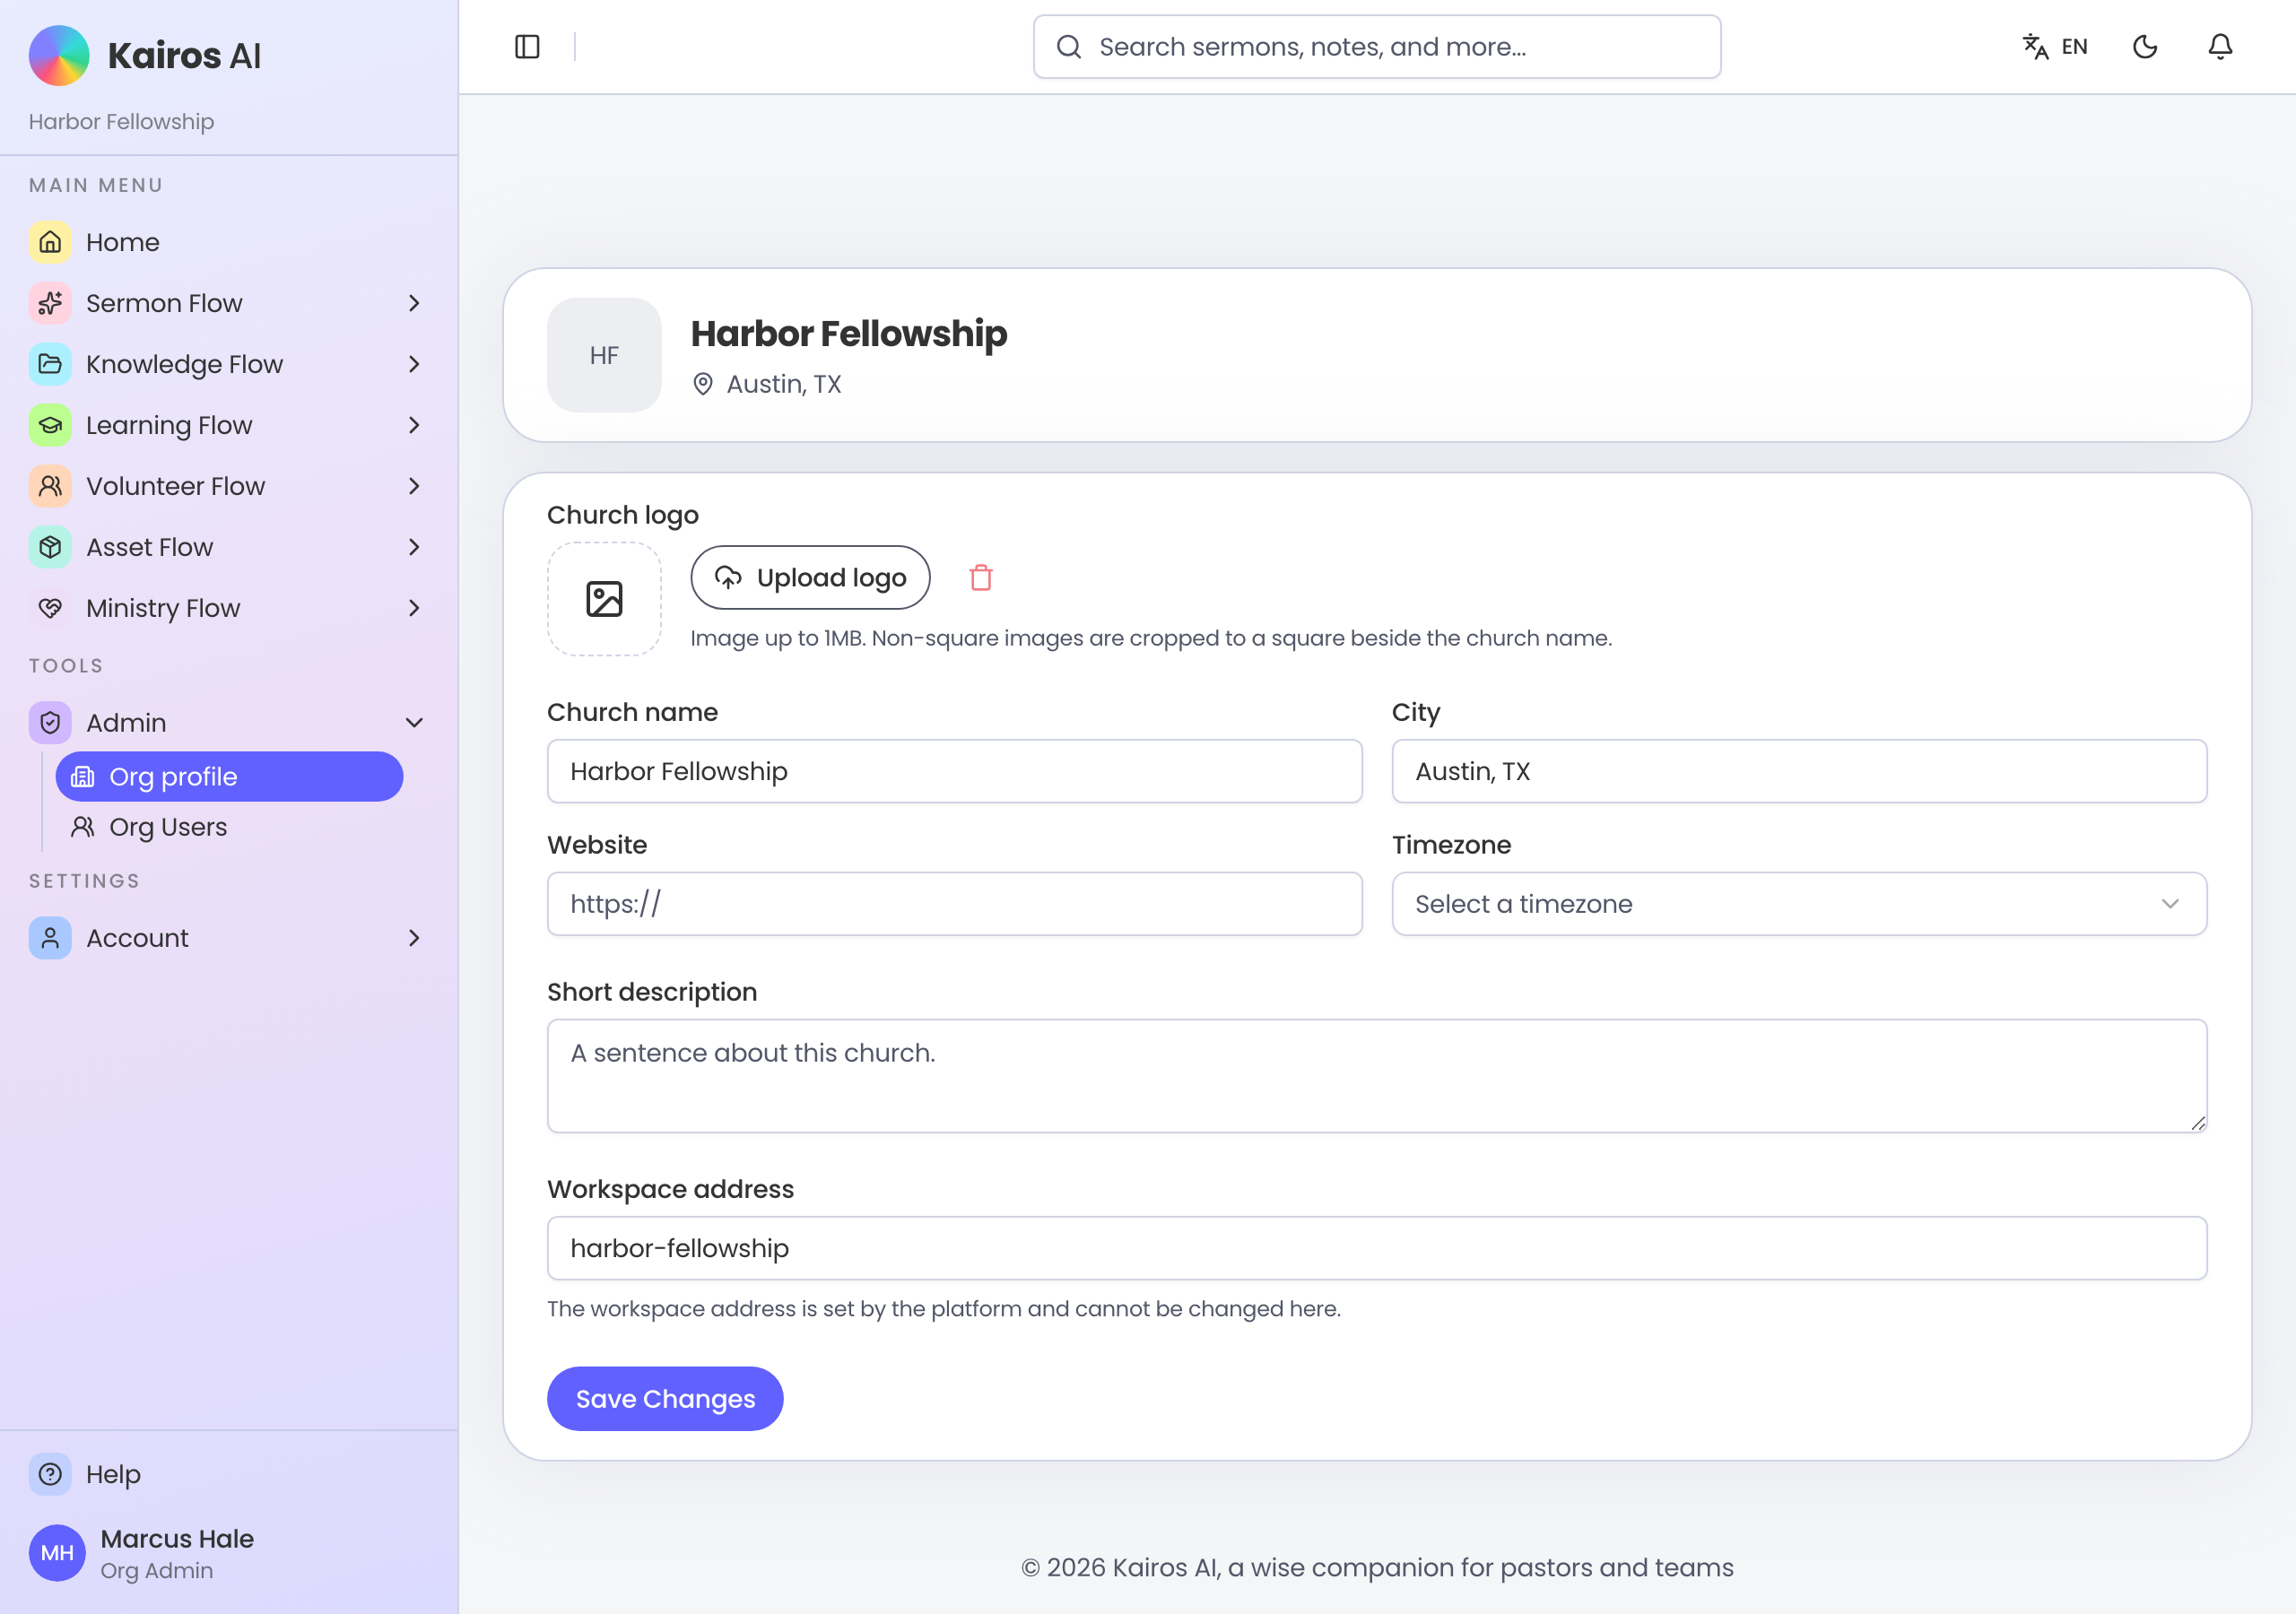Click the Upload logo button
Viewport: 2296px width, 1614px height.
coord(810,577)
